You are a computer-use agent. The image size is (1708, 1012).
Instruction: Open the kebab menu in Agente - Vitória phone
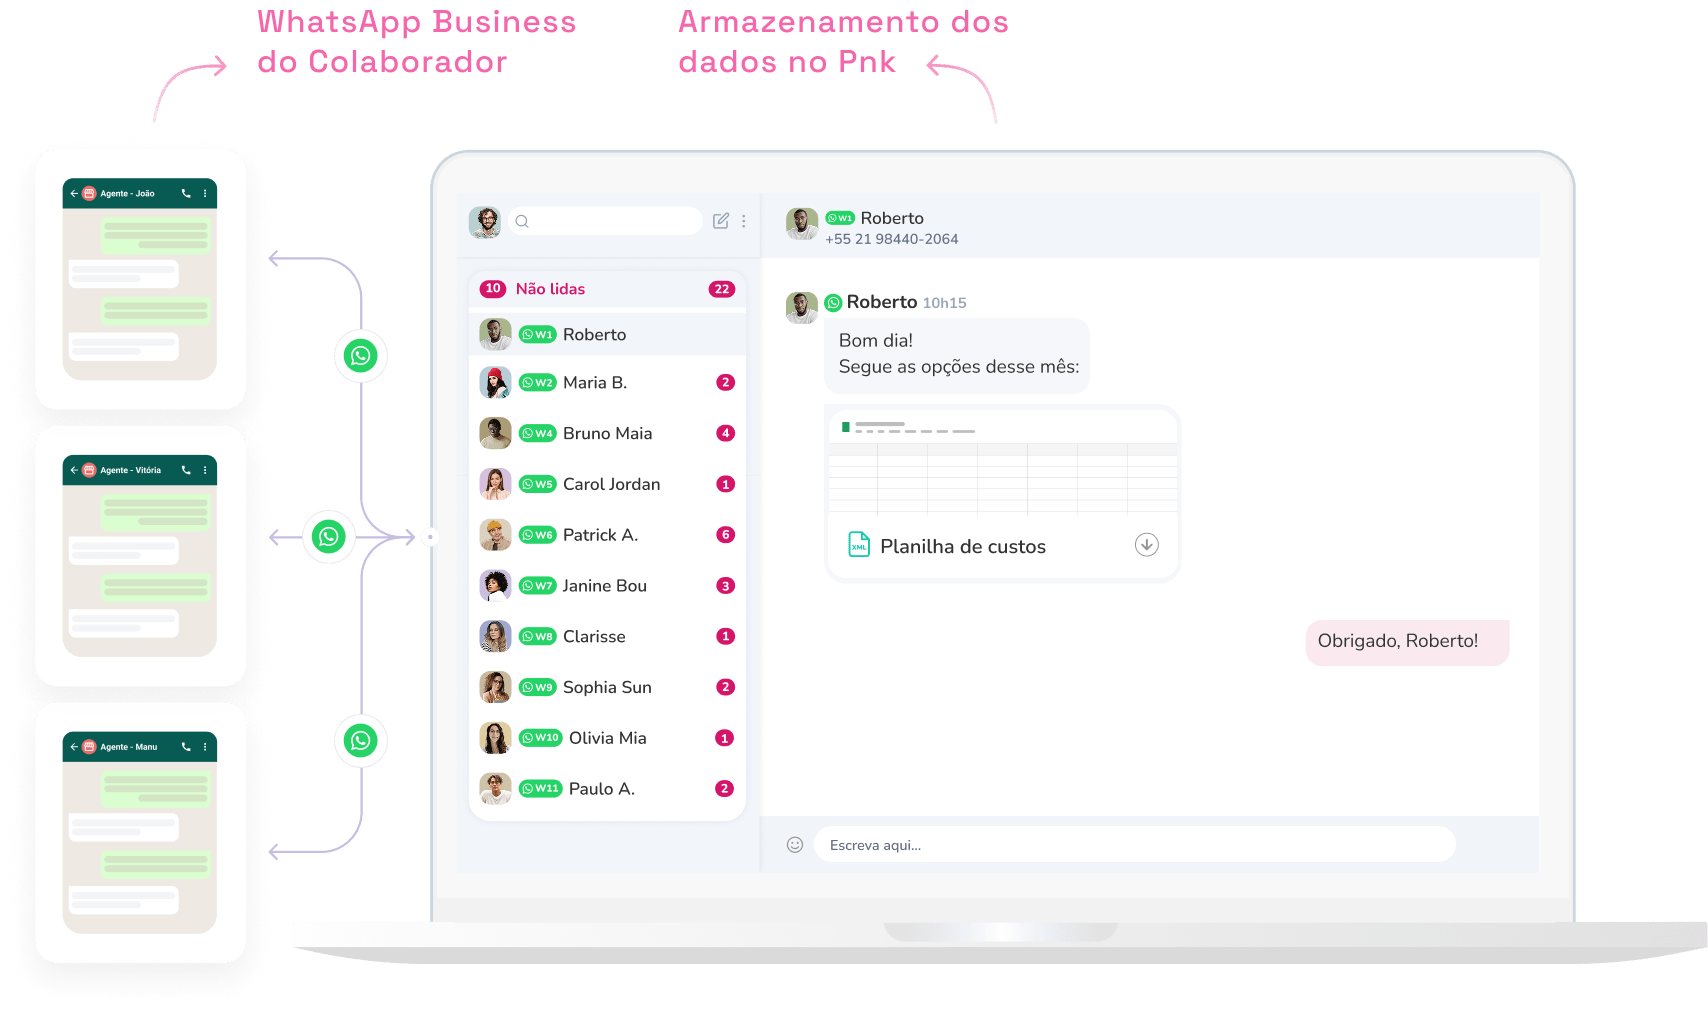pyautogui.click(x=205, y=470)
